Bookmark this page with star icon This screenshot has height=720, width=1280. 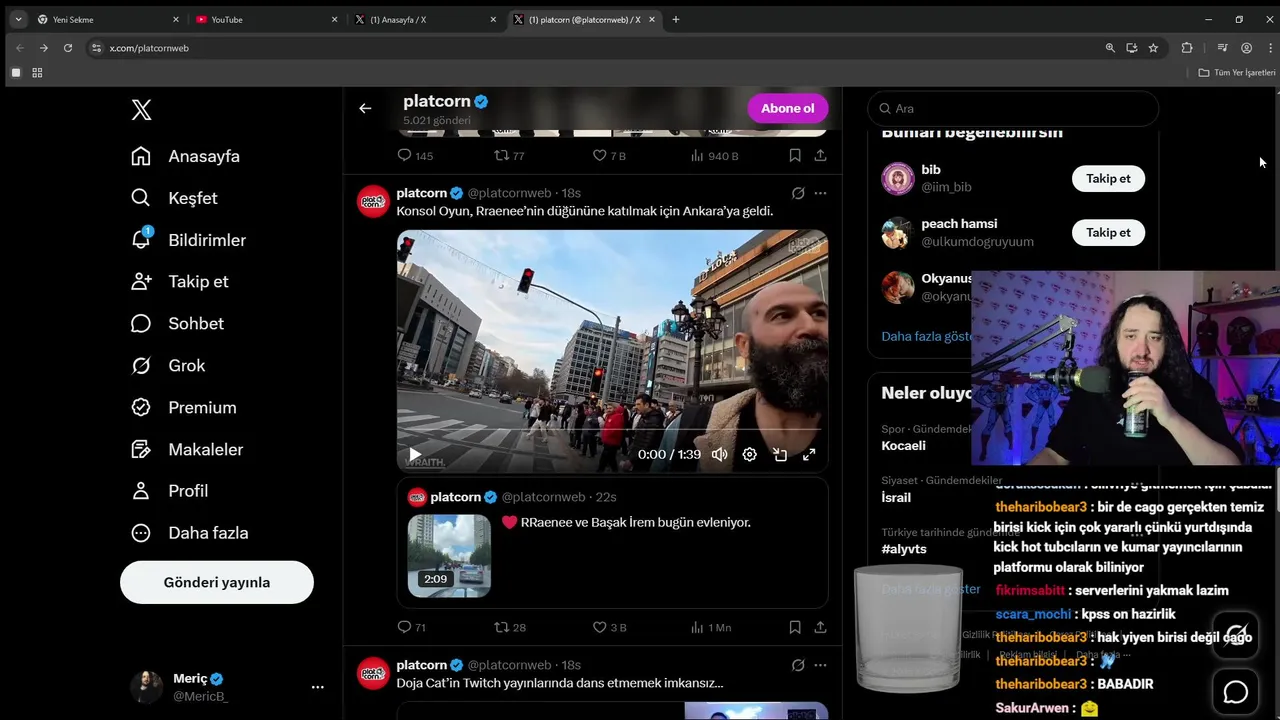tap(1153, 48)
